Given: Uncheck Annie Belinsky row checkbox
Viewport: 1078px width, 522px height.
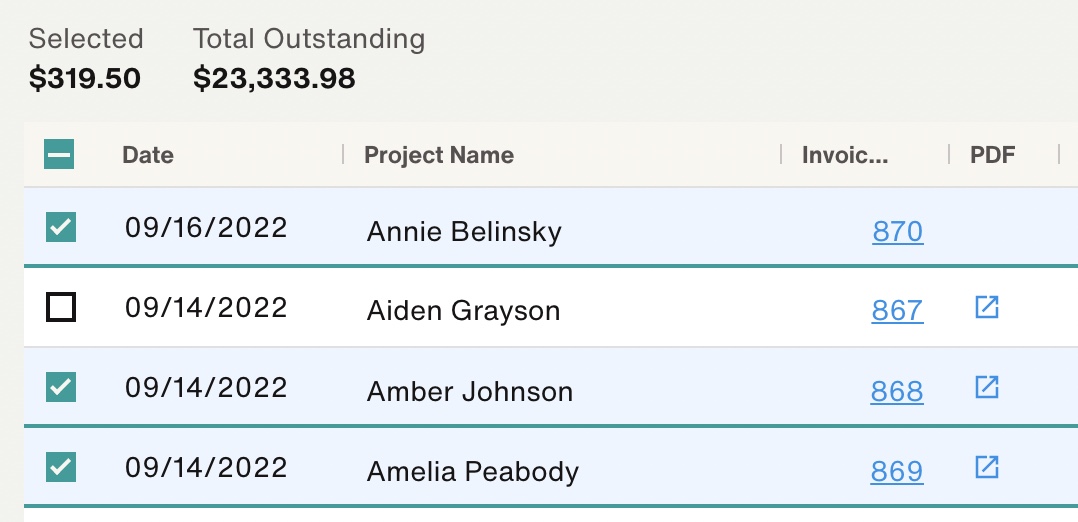Looking at the screenshot, I should pos(61,227).
